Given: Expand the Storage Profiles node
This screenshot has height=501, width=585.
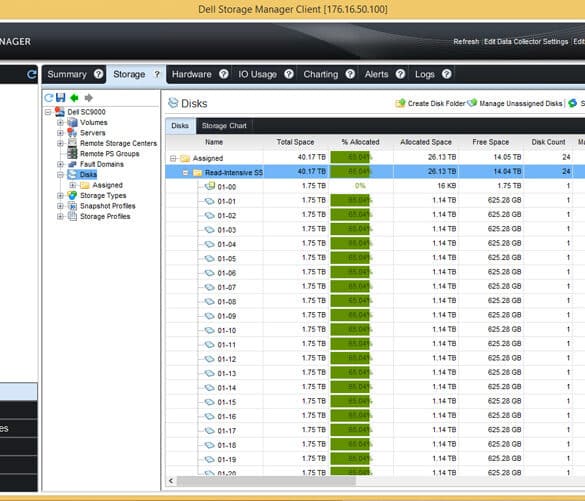Looking at the screenshot, I should click(x=60, y=216).
